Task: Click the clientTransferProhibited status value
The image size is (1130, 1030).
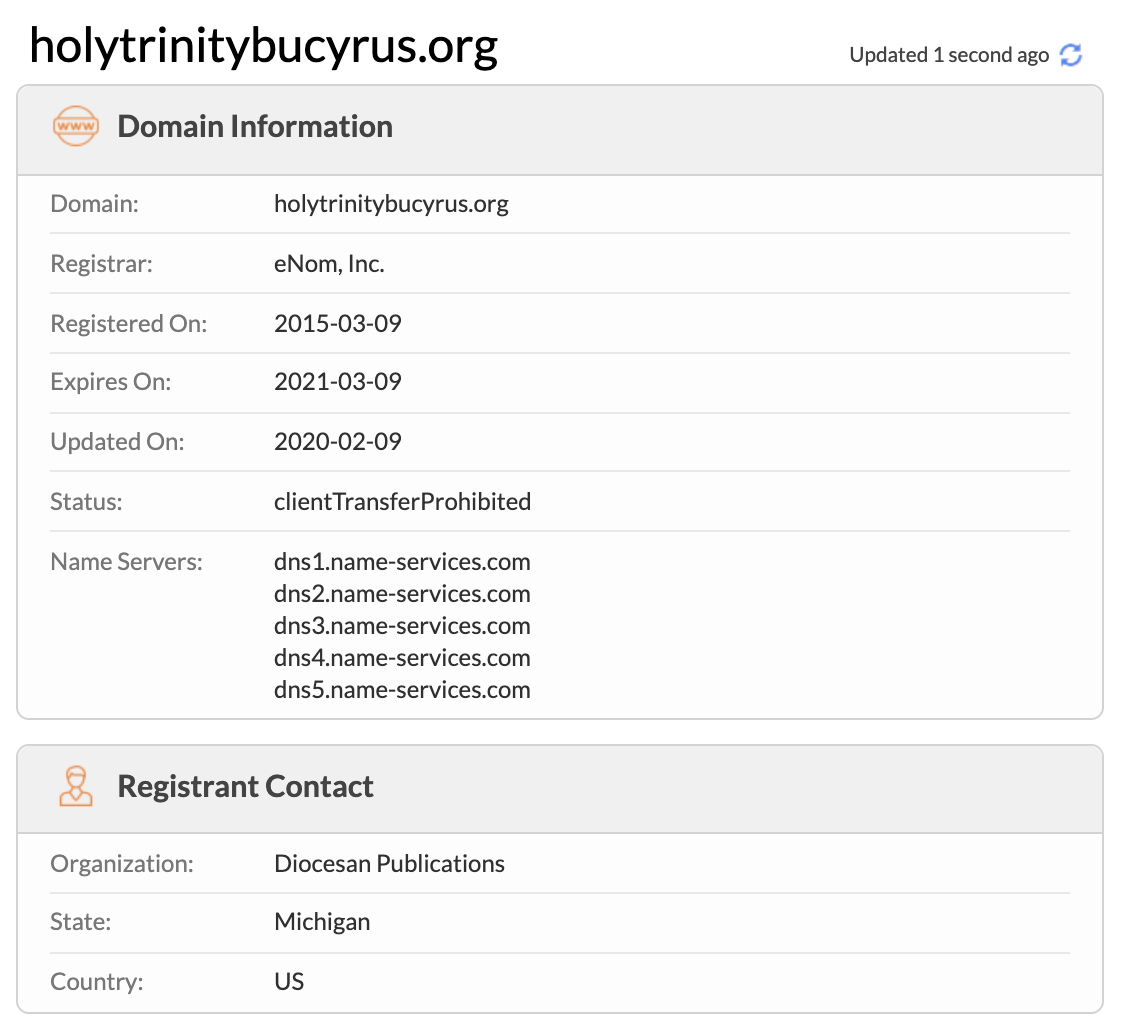Action: 402,502
